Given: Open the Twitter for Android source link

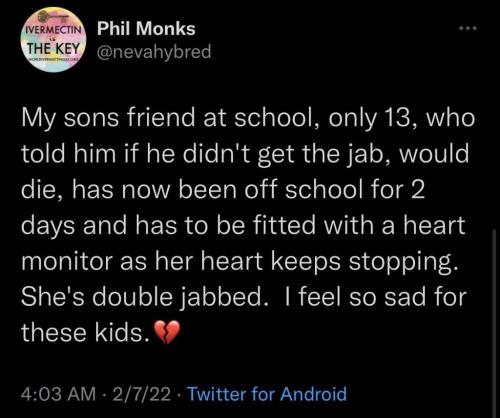Looking at the screenshot, I should (x=267, y=394).
